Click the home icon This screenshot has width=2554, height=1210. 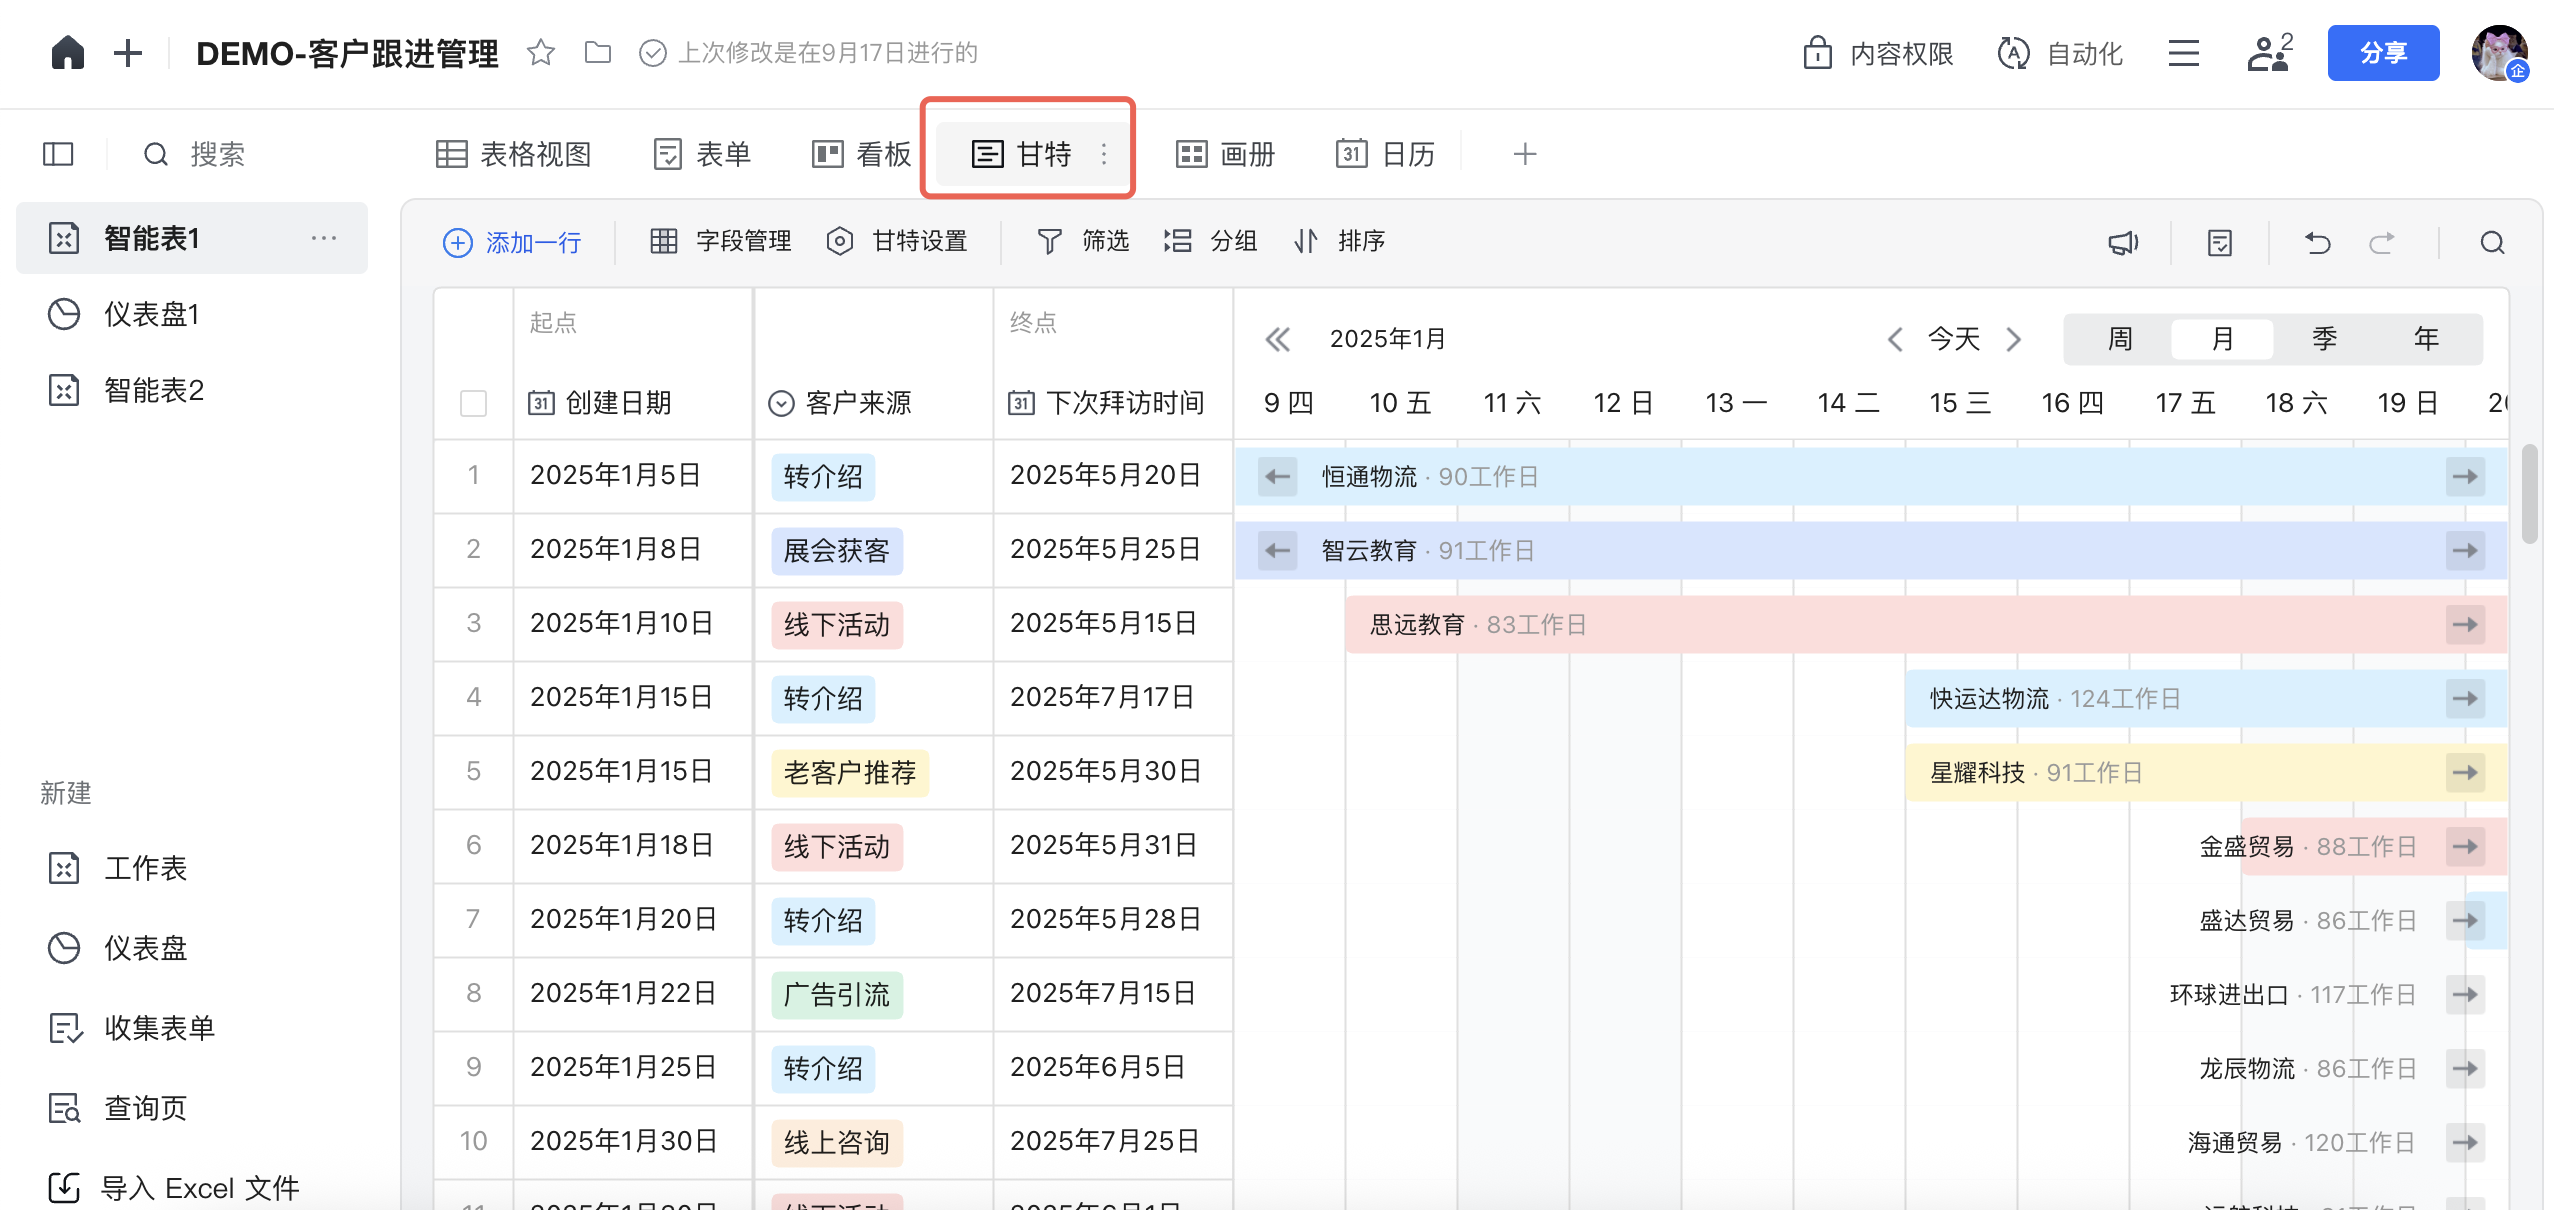(x=67, y=52)
